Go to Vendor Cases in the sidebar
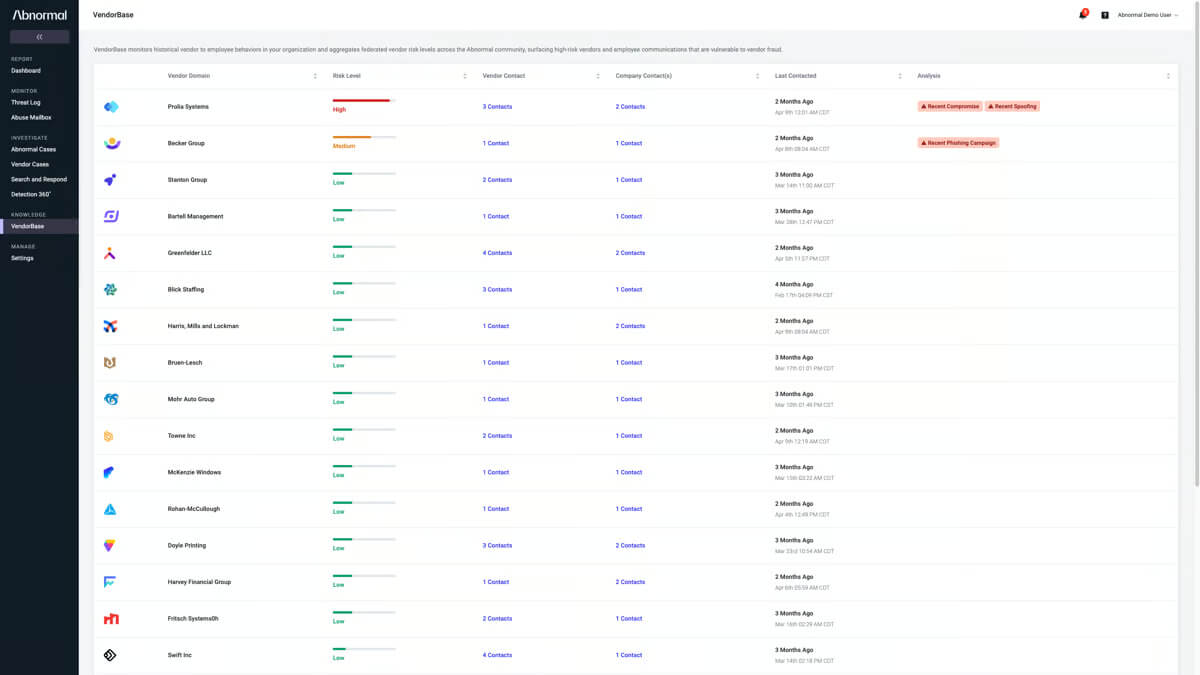Viewport: 1200px width, 675px height. [30, 164]
